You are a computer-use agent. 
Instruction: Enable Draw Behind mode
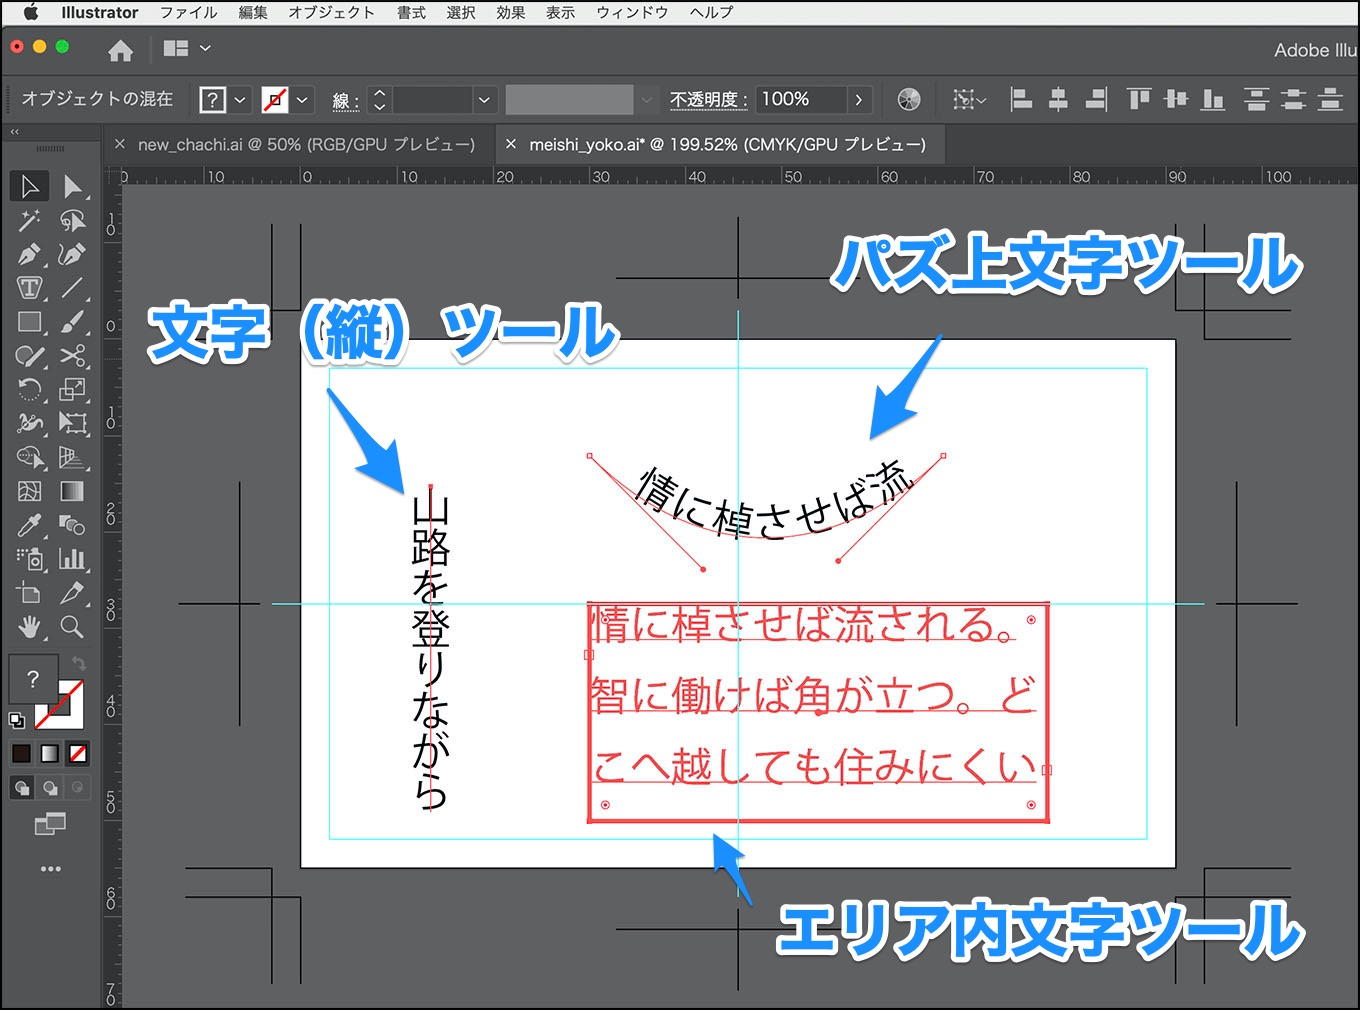point(50,788)
